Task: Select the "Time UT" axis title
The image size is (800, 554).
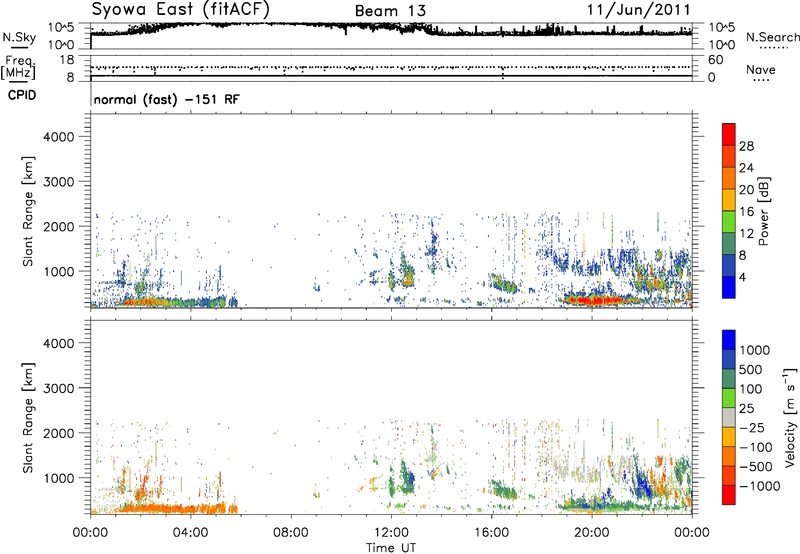Action: click(391, 548)
